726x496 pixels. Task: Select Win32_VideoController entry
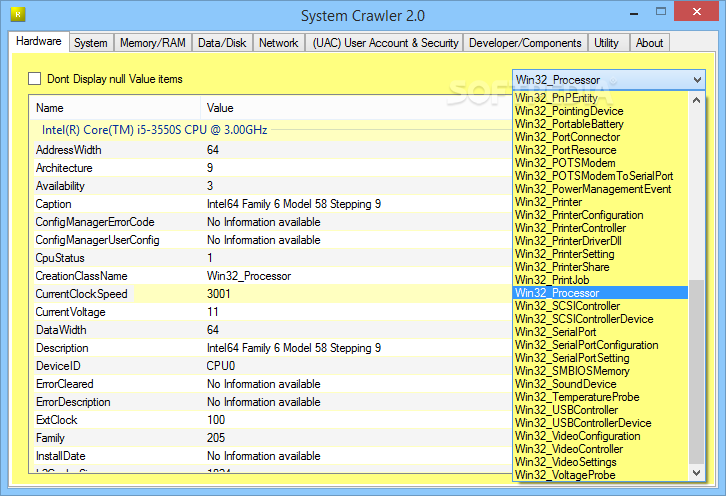(x=601, y=448)
